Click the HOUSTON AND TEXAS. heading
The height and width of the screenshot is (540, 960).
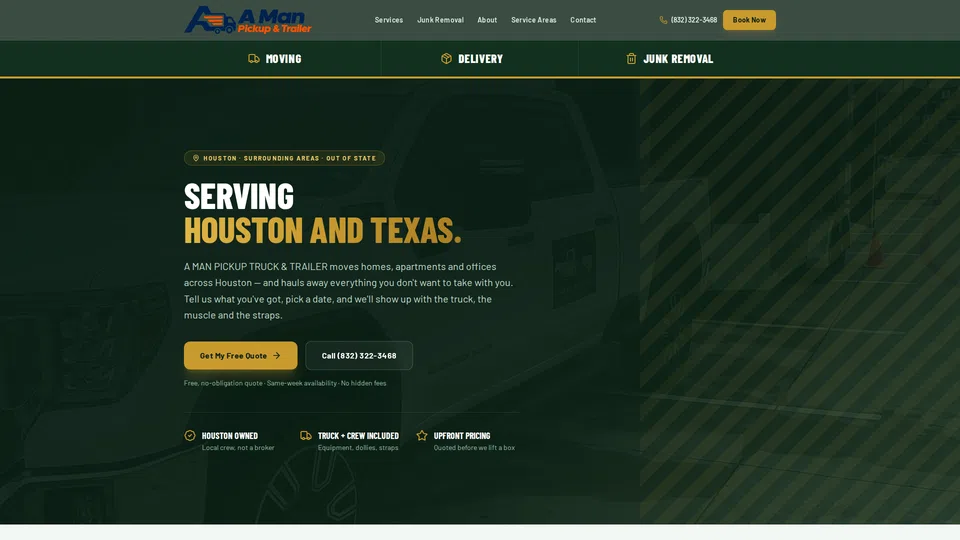323,231
